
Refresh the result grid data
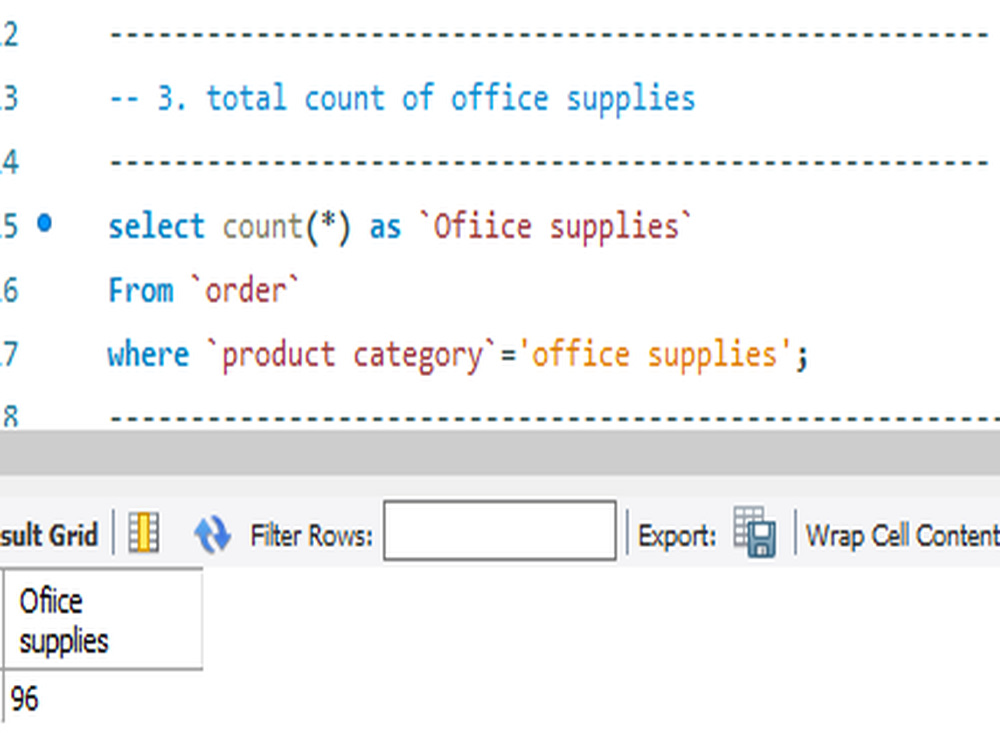(212, 534)
